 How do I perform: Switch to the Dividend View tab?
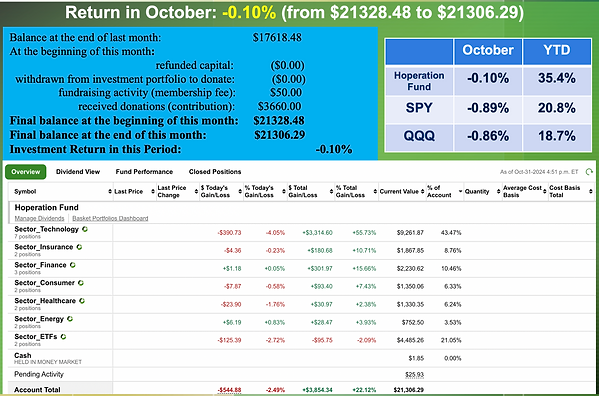78,172
